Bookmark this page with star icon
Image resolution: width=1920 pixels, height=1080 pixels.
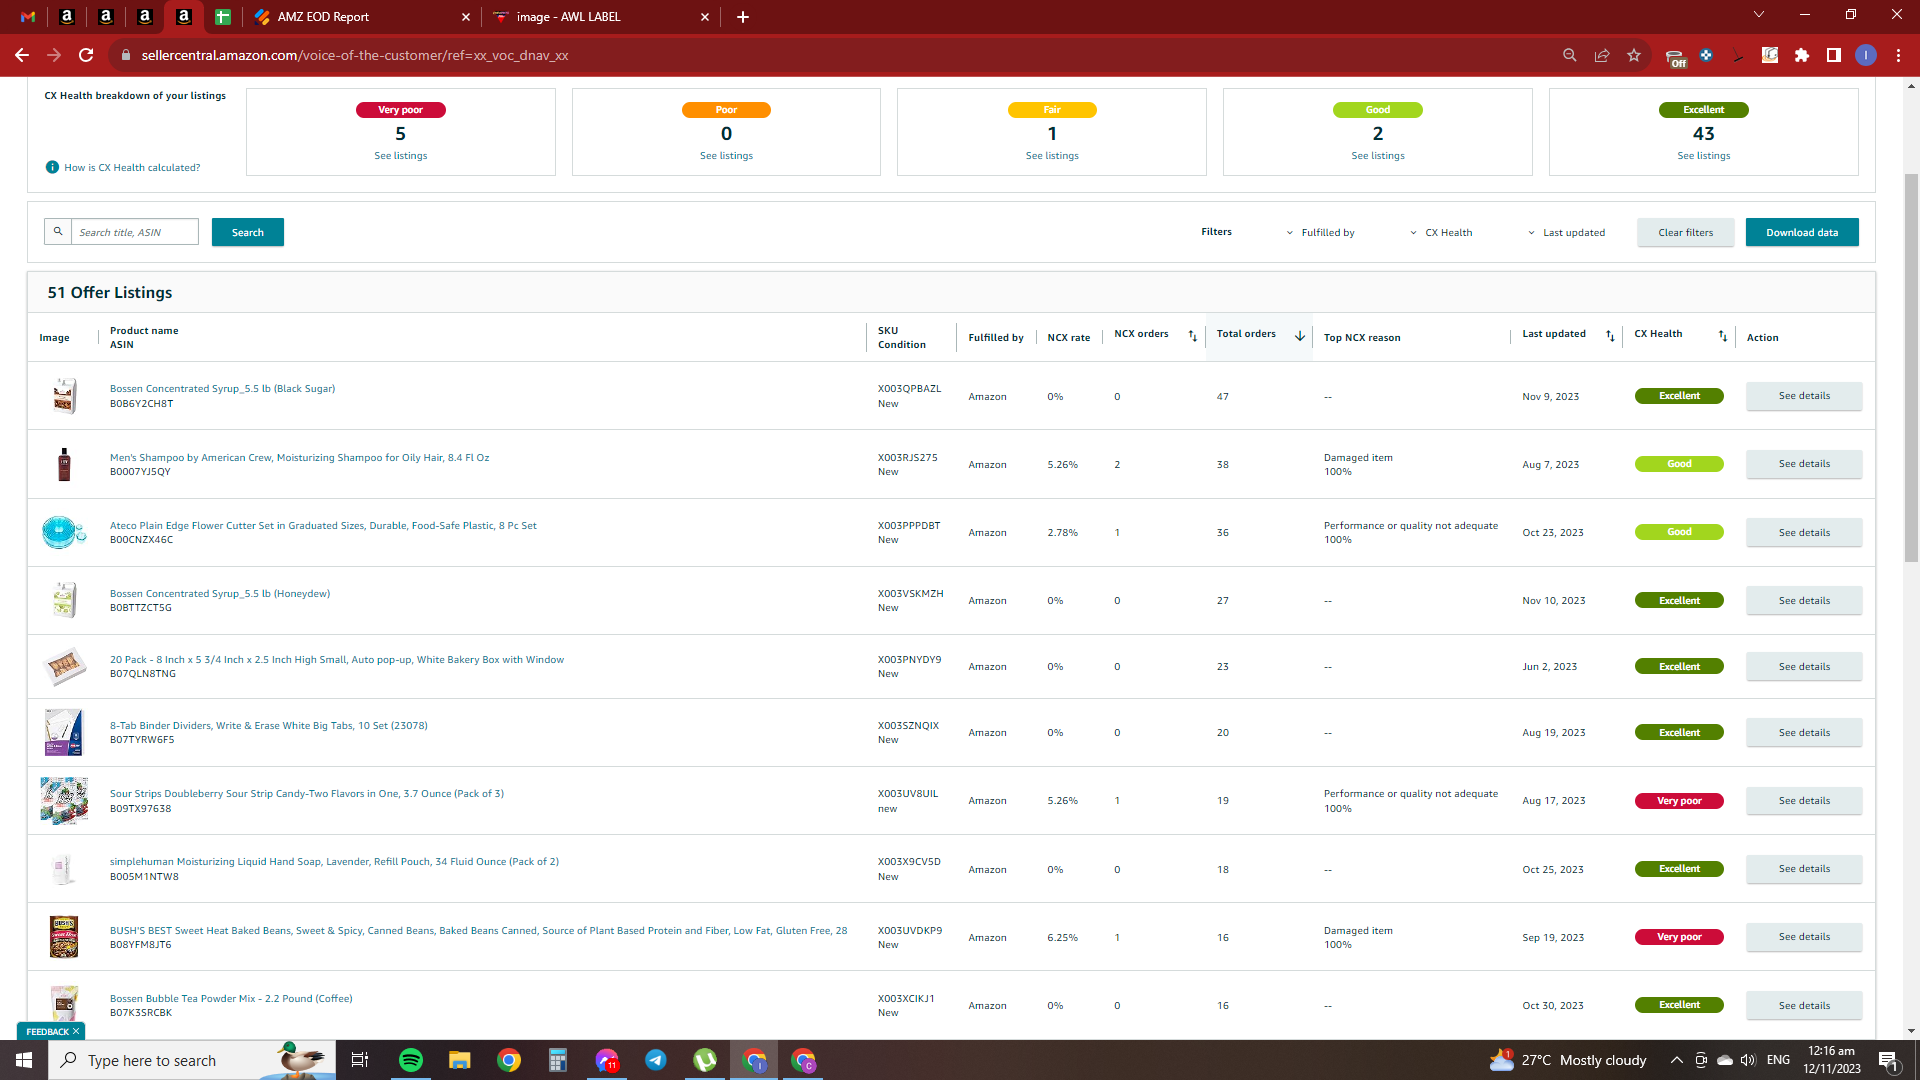point(1634,55)
